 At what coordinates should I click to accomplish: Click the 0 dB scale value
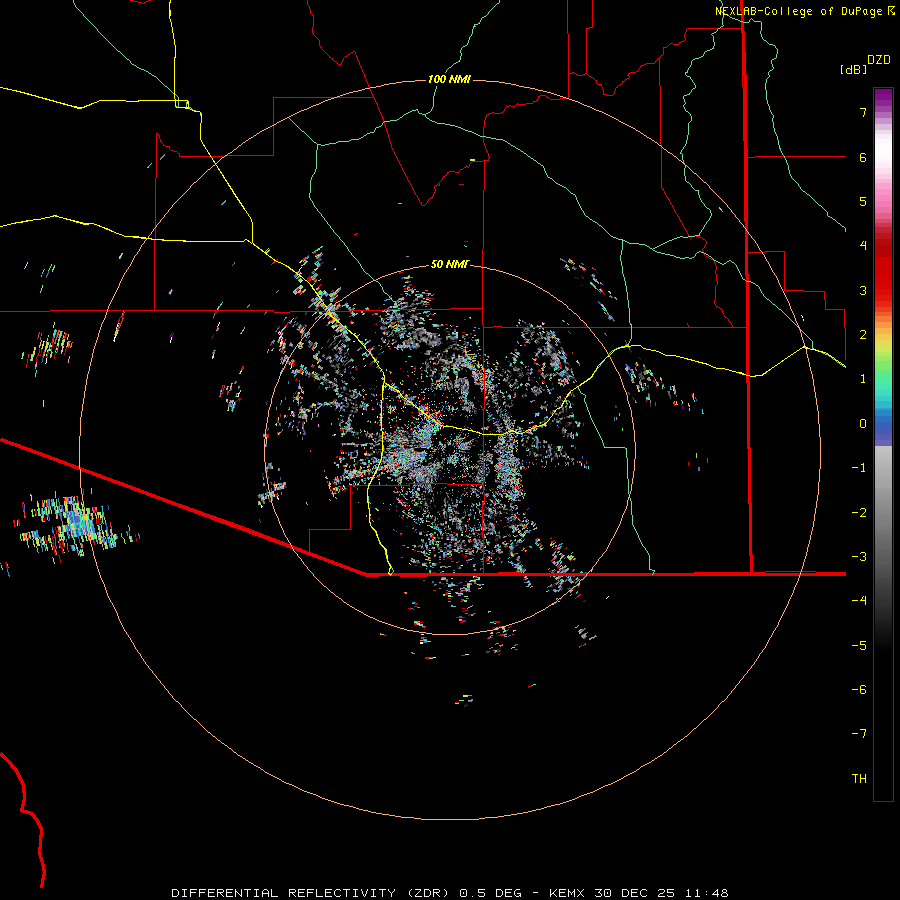click(x=863, y=424)
